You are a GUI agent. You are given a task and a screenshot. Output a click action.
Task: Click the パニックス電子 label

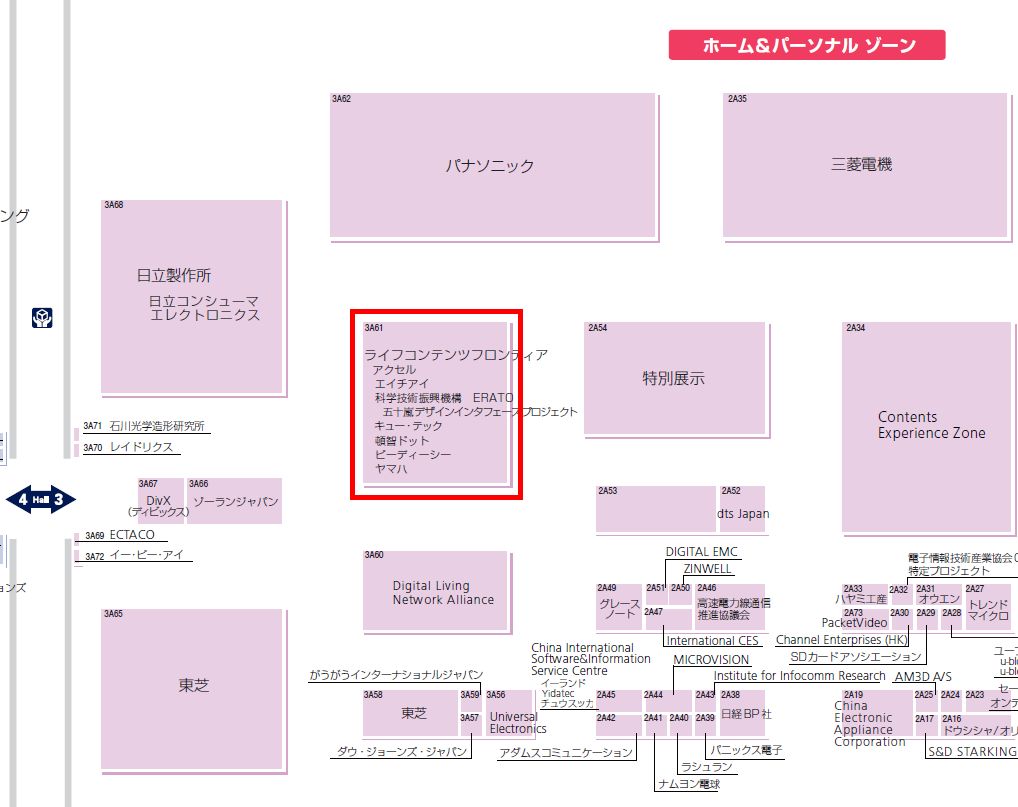(746, 750)
